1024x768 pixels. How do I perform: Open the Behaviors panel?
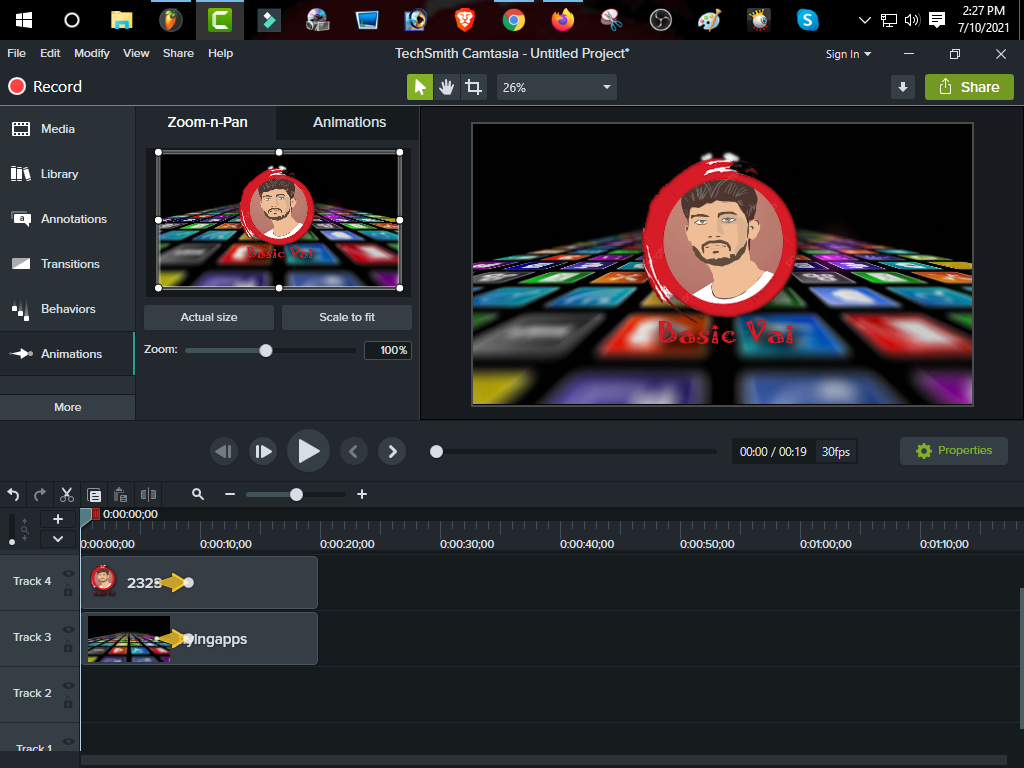(67, 309)
